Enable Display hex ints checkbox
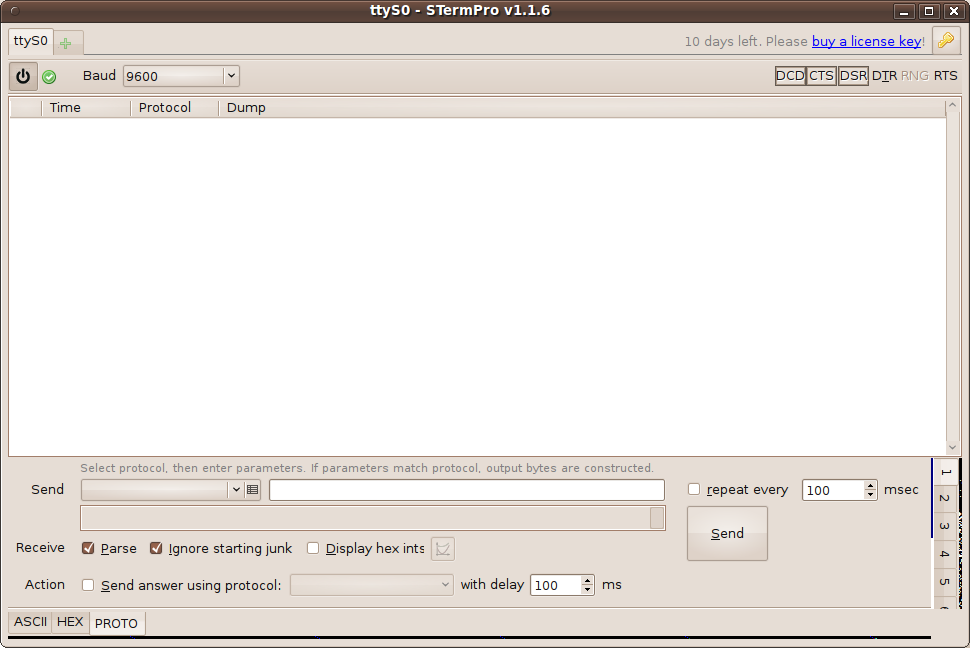Viewport: 970px width, 648px height. coord(313,548)
